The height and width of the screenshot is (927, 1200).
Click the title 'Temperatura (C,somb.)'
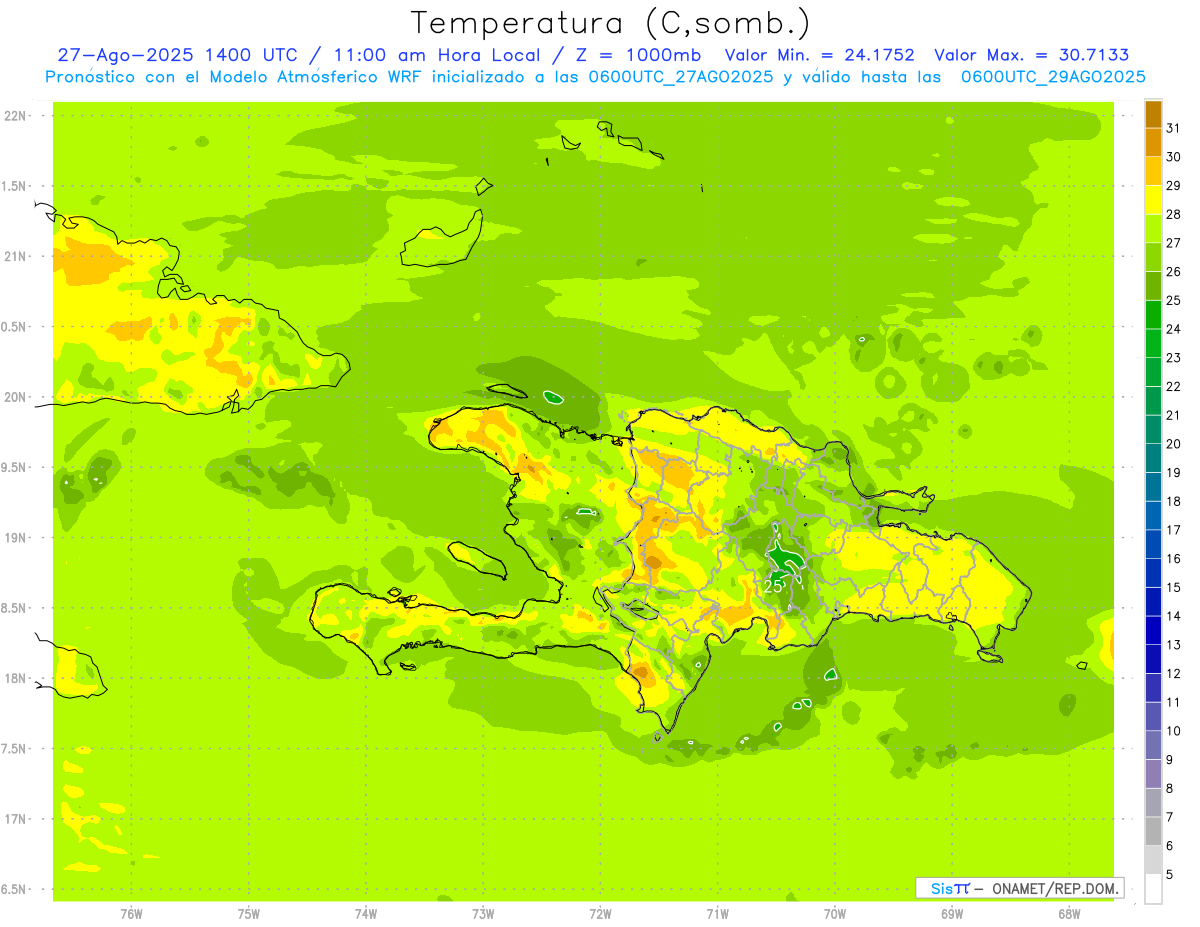click(611, 23)
